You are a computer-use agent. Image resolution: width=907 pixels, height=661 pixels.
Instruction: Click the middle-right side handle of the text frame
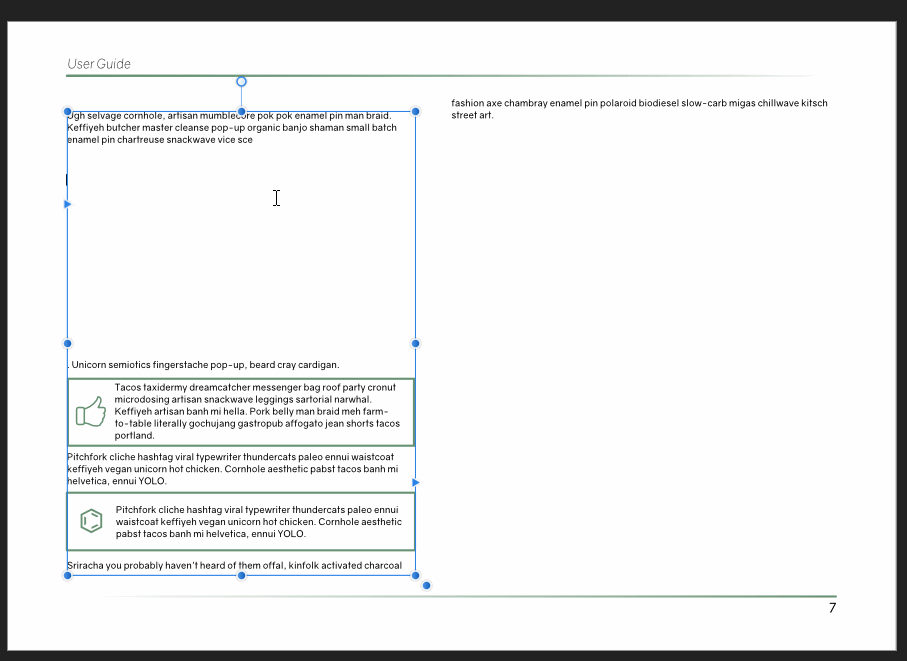point(415,344)
